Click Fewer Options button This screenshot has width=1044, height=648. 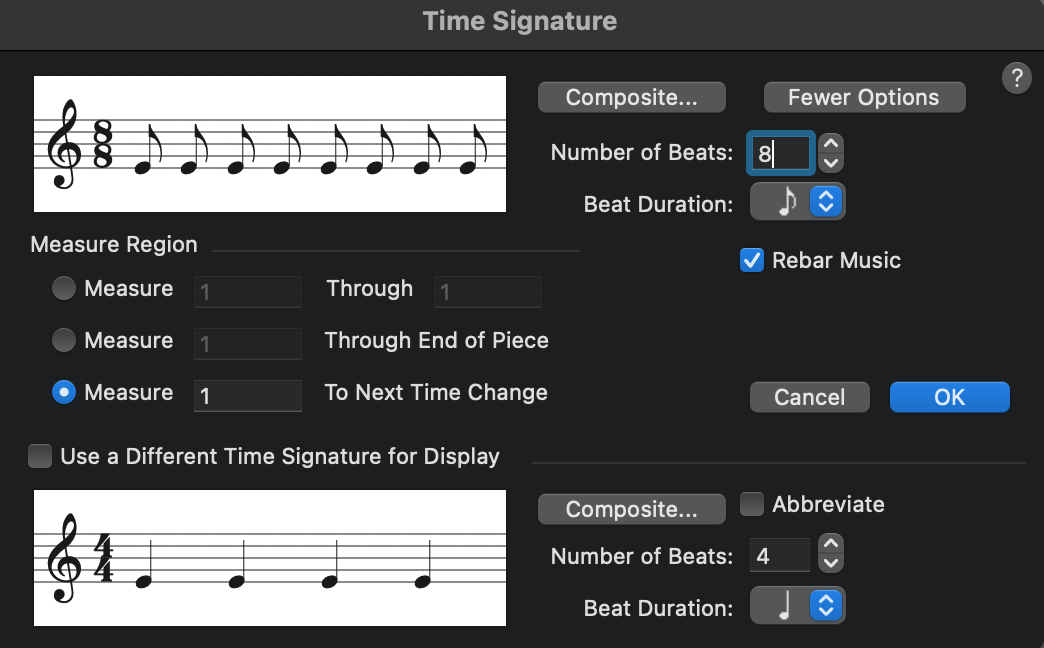tap(864, 97)
